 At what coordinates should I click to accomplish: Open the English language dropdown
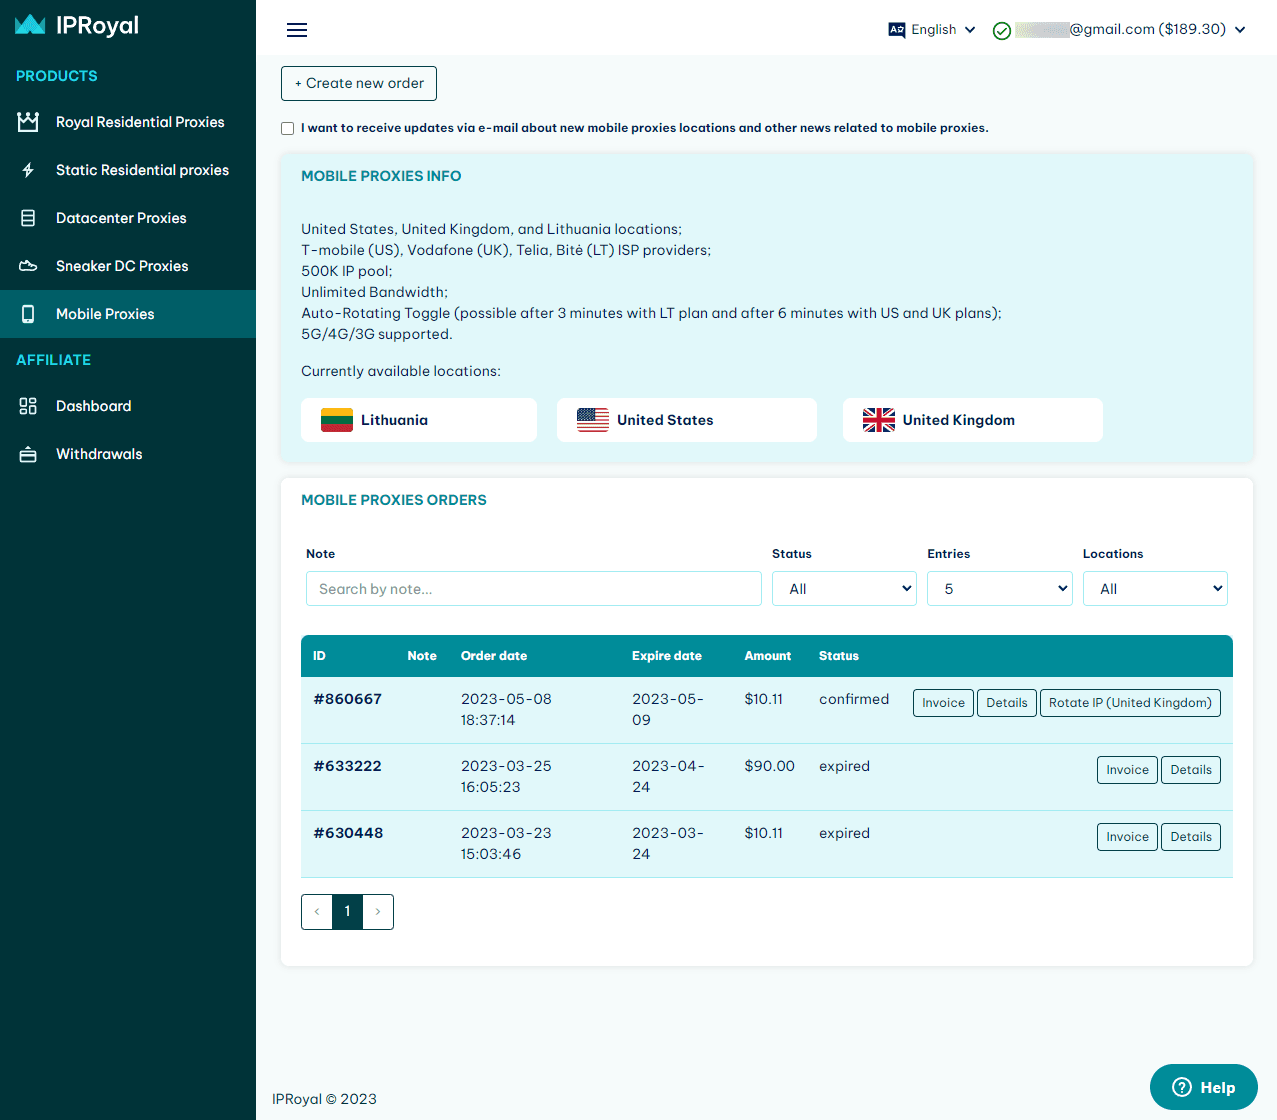click(x=932, y=30)
